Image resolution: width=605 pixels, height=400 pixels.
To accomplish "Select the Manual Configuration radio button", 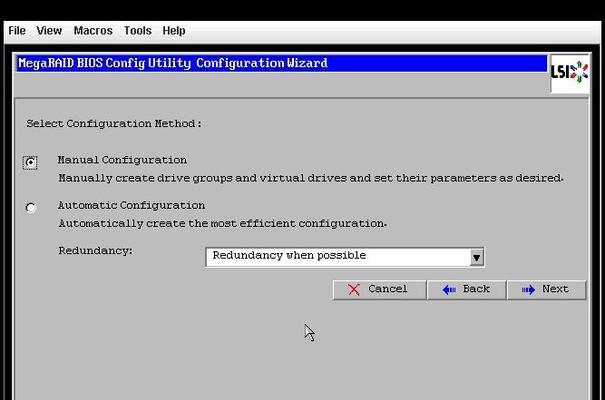I will coord(30,162).
